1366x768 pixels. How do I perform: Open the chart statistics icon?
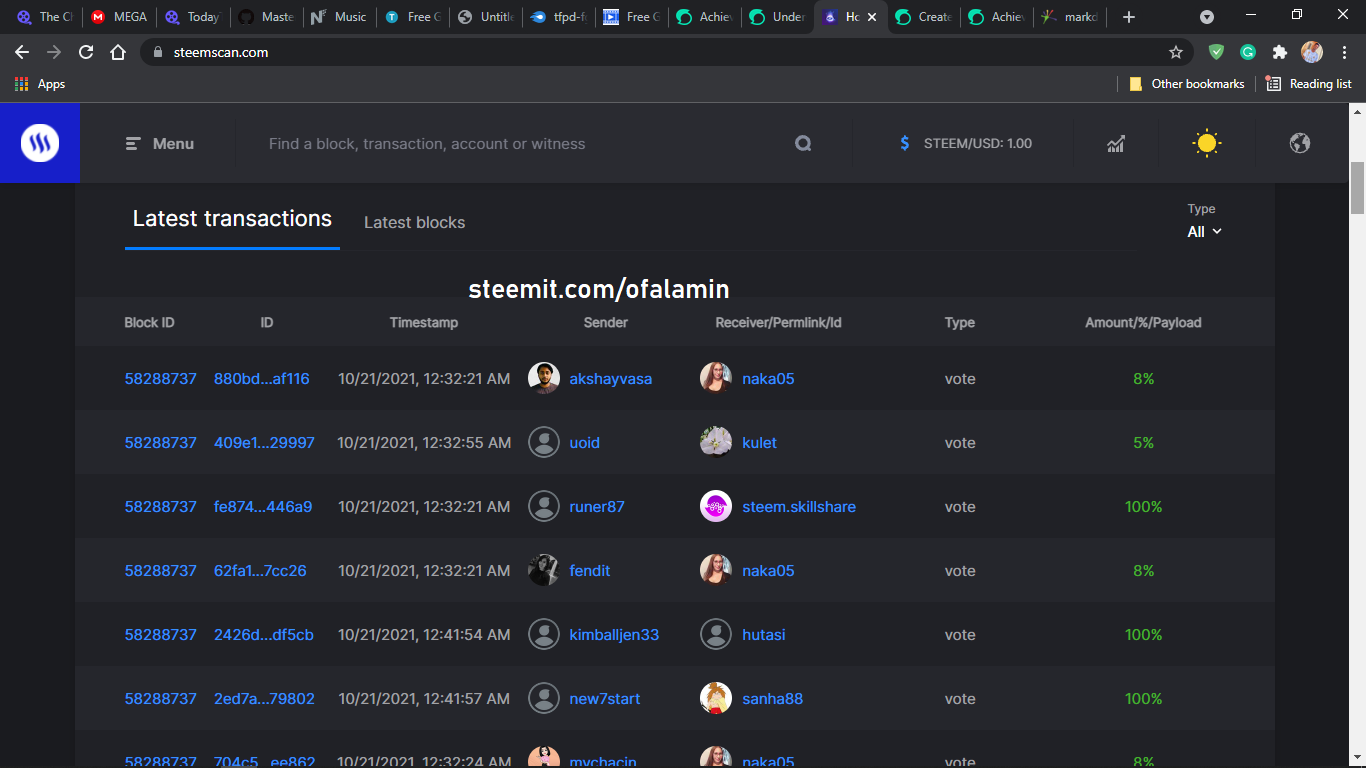(x=1116, y=144)
